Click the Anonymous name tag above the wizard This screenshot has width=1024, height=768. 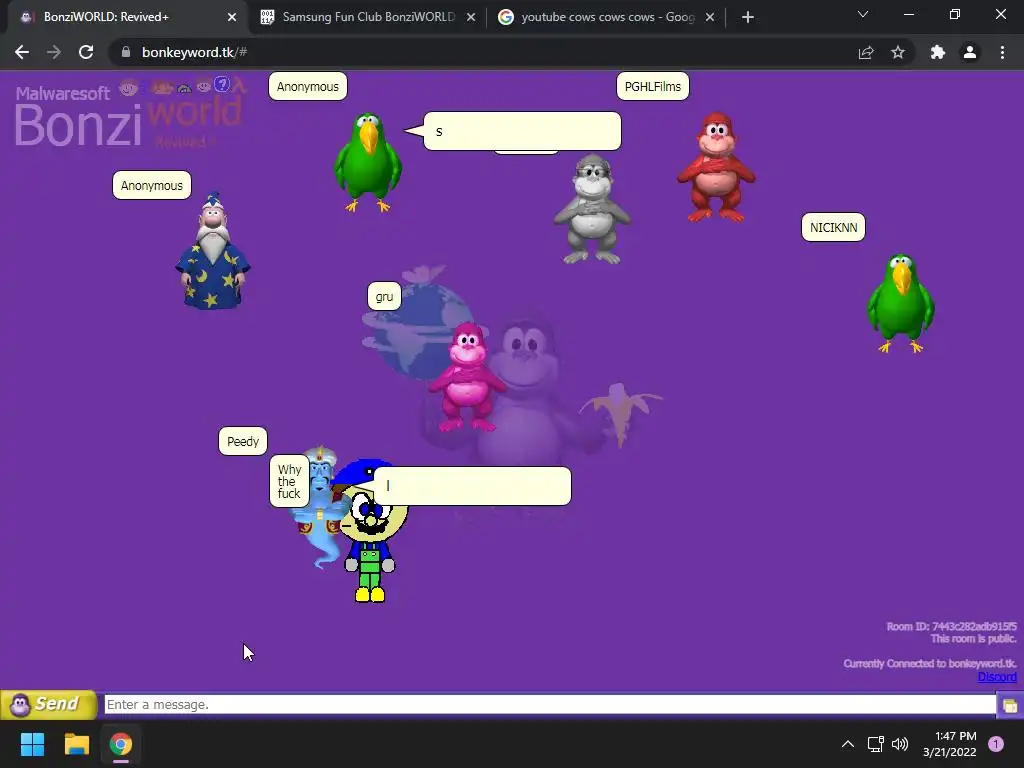152,185
